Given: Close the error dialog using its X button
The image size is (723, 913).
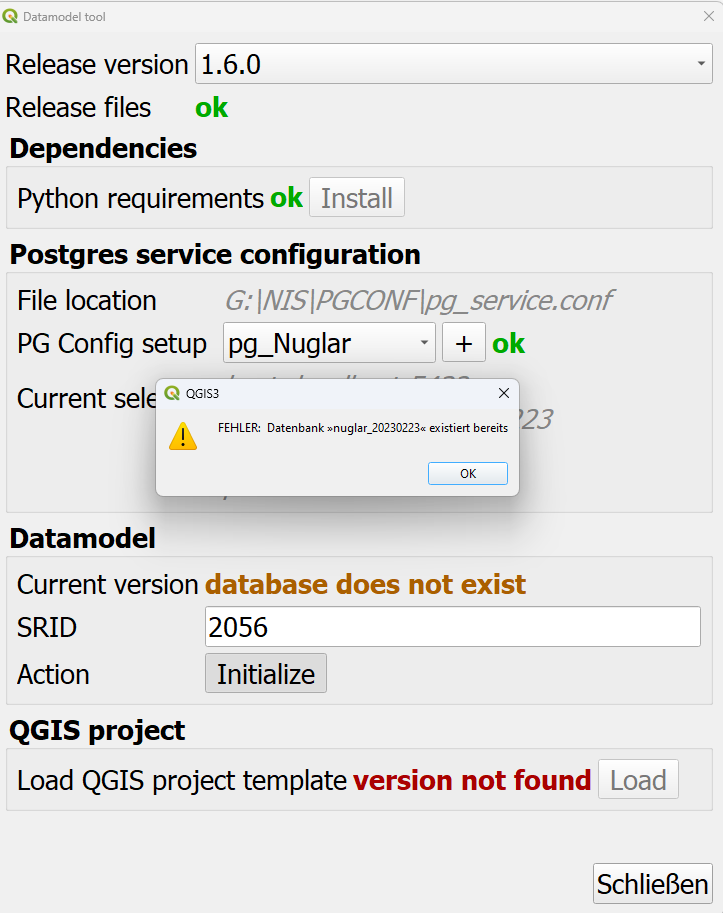Looking at the screenshot, I should [x=503, y=393].
